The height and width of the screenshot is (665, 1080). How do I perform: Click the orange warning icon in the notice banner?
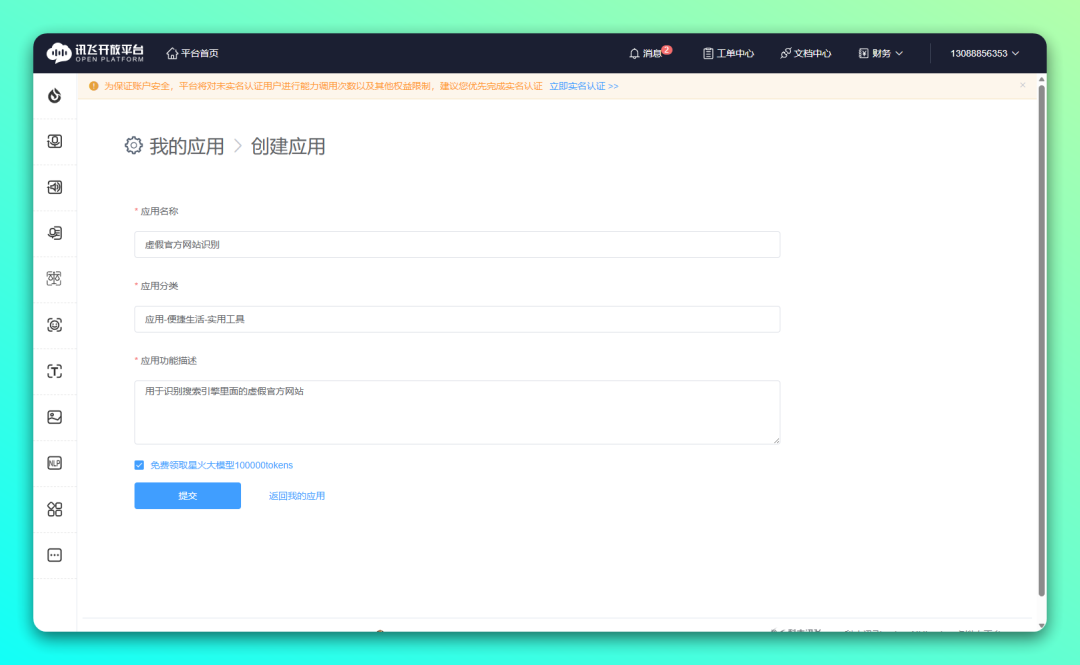[94, 86]
